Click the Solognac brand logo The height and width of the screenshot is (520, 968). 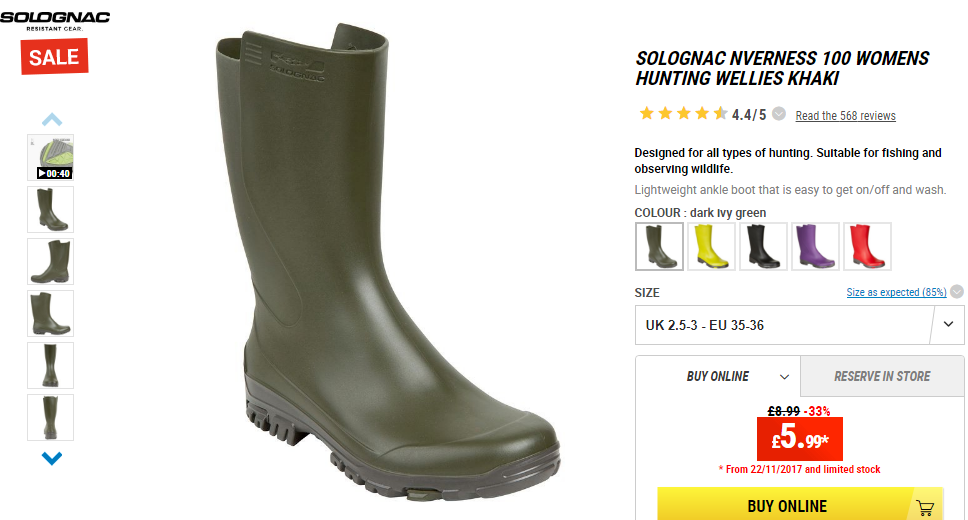(x=55, y=20)
